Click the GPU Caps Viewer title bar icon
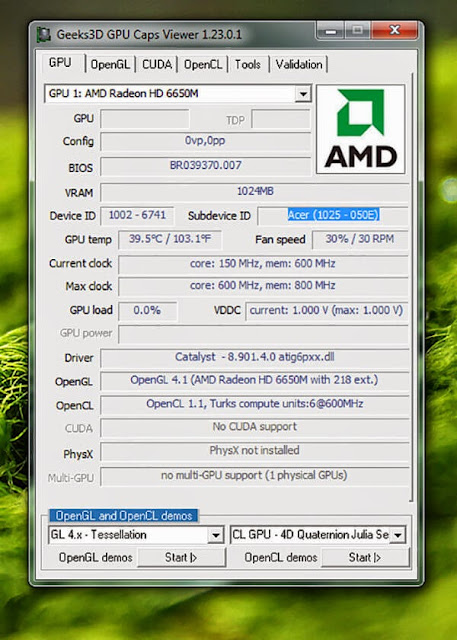The width and height of the screenshot is (457, 640). pos(44,34)
